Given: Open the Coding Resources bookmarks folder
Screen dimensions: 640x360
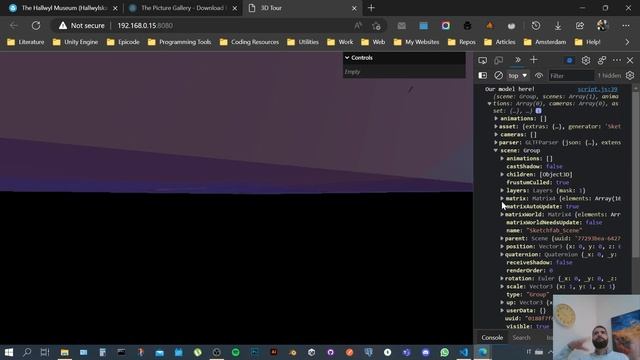Looking at the screenshot, I should click(x=249, y=42).
